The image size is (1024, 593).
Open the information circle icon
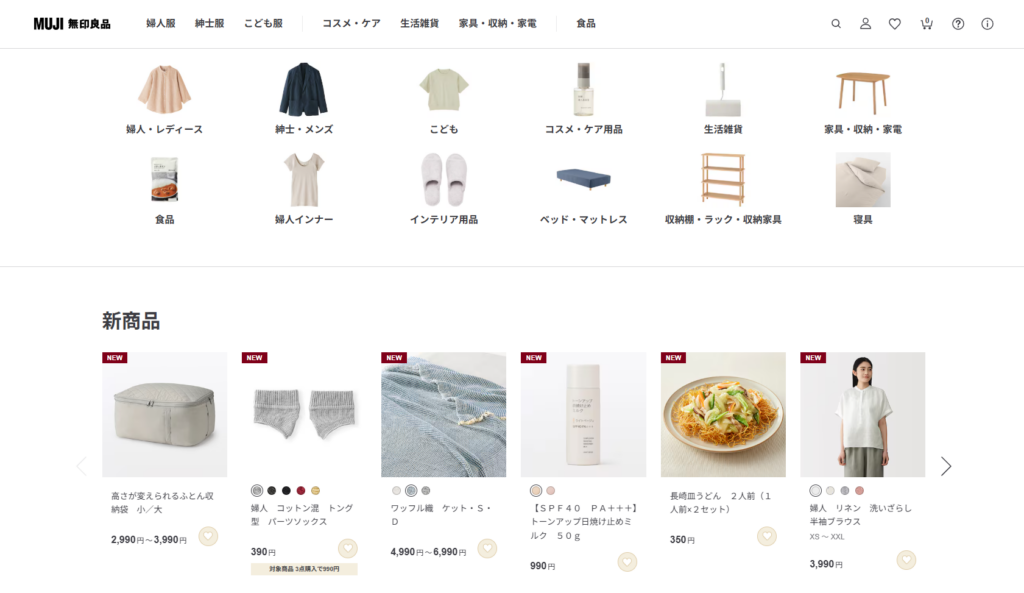pyautogui.click(x=987, y=24)
